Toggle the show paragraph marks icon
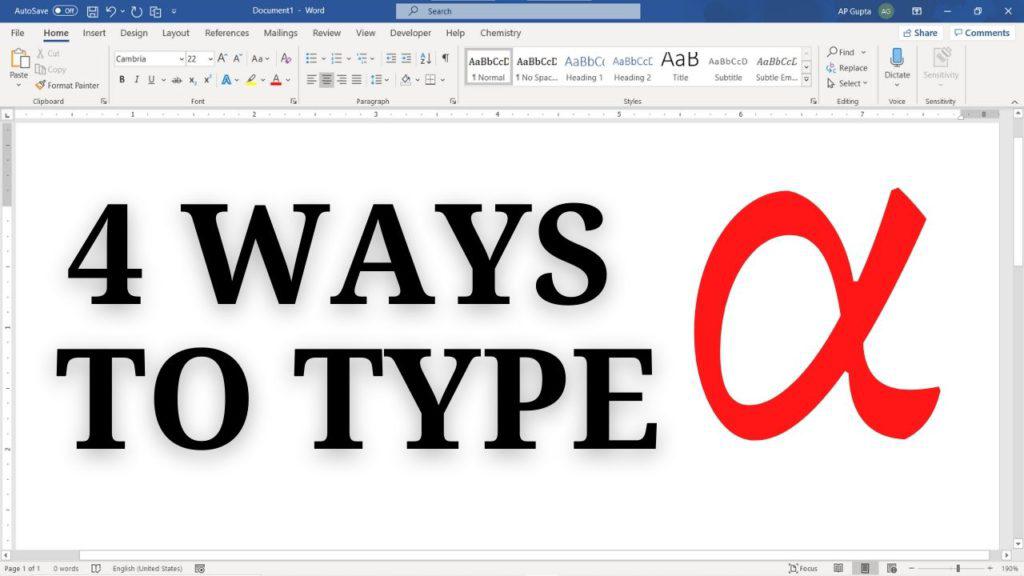This screenshot has height=576, width=1024. coord(446,58)
